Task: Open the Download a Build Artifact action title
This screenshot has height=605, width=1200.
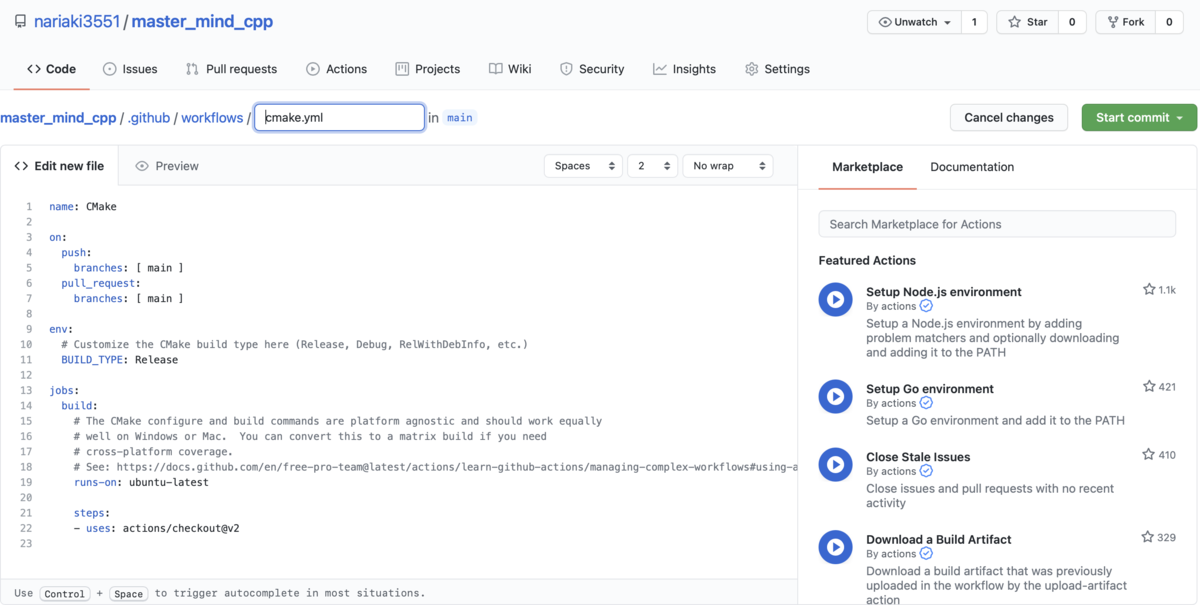Action: pos(939,540)
